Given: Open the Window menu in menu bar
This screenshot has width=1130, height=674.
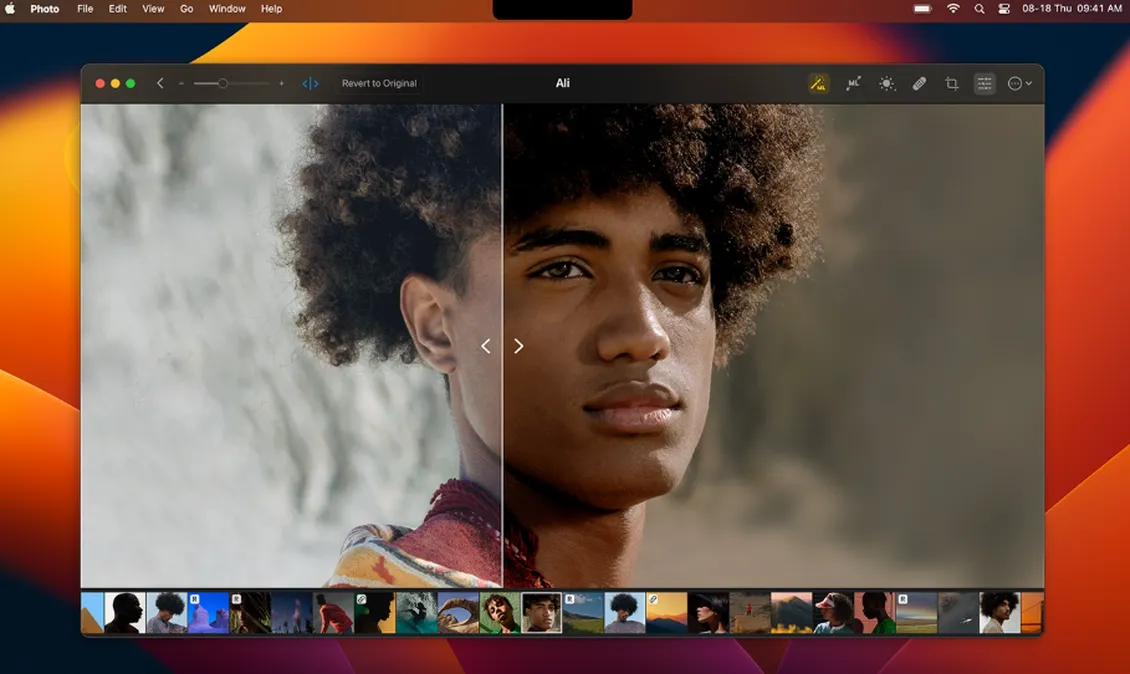Looking at the screenshot, I should (x=227, y=9).
